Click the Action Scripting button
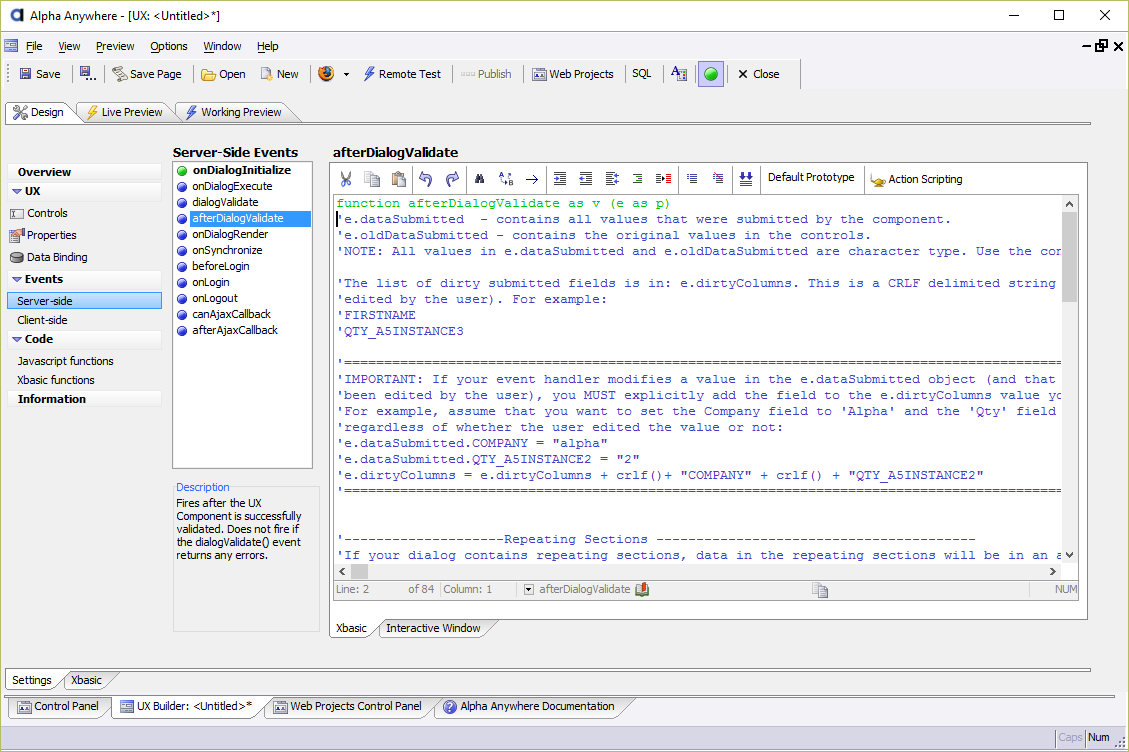 tap(917, 179)
